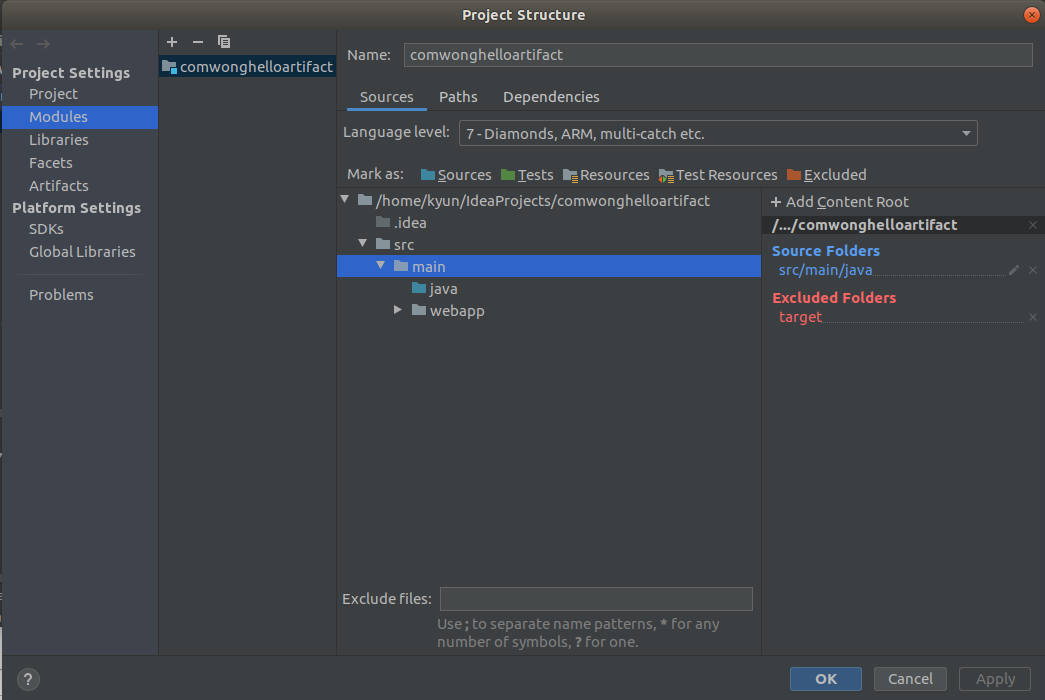The image size is (1045, 700).
Task: Focus the Exclude files field
Action: click(596, 599)
